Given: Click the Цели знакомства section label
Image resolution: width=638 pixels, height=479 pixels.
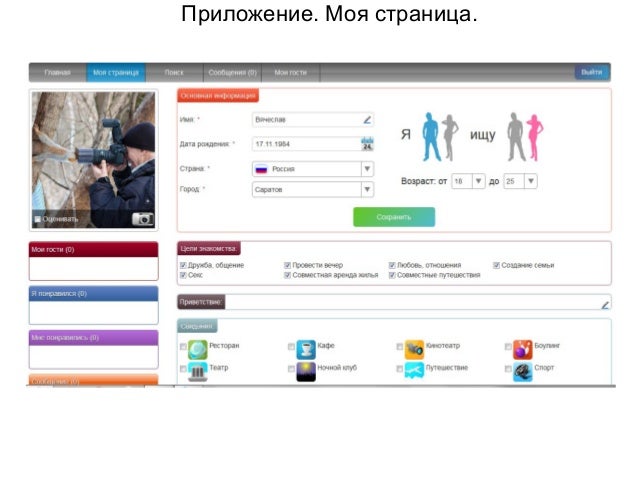Looking at the screenshot, I should 209,248.
